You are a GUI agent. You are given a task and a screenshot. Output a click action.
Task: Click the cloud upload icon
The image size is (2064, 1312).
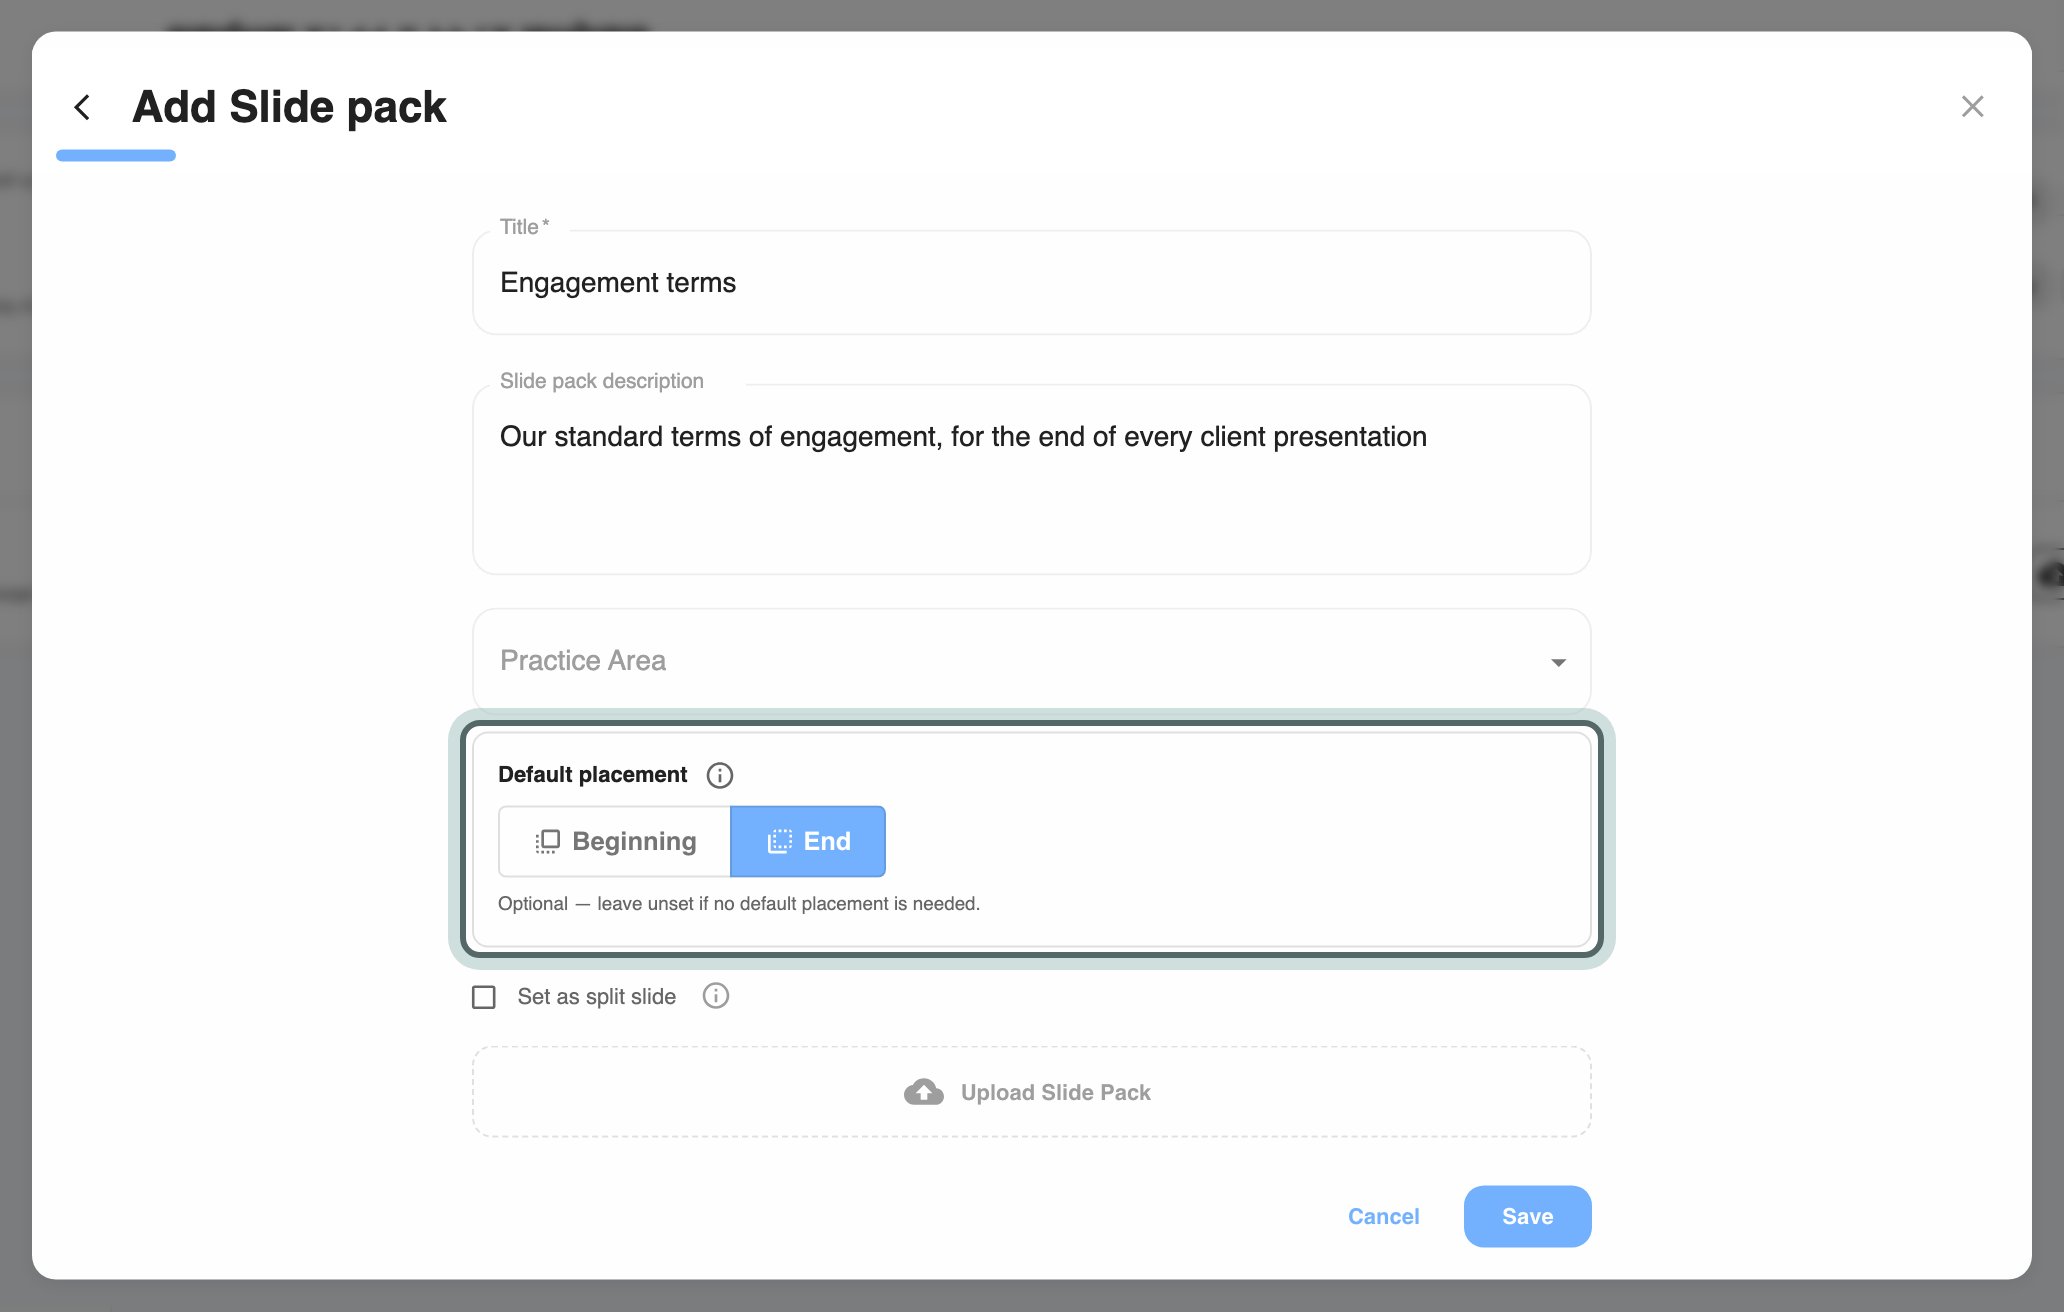pos(924,1092)
